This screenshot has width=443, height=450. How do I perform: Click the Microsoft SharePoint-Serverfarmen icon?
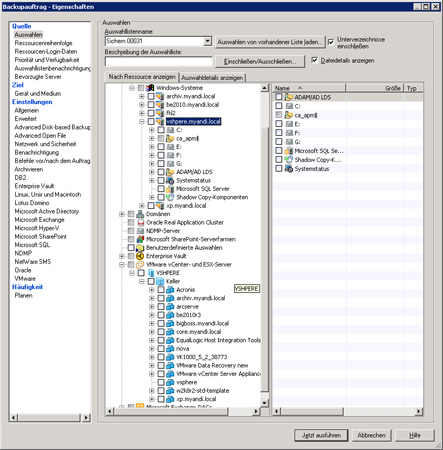click(x=140, y=239)
